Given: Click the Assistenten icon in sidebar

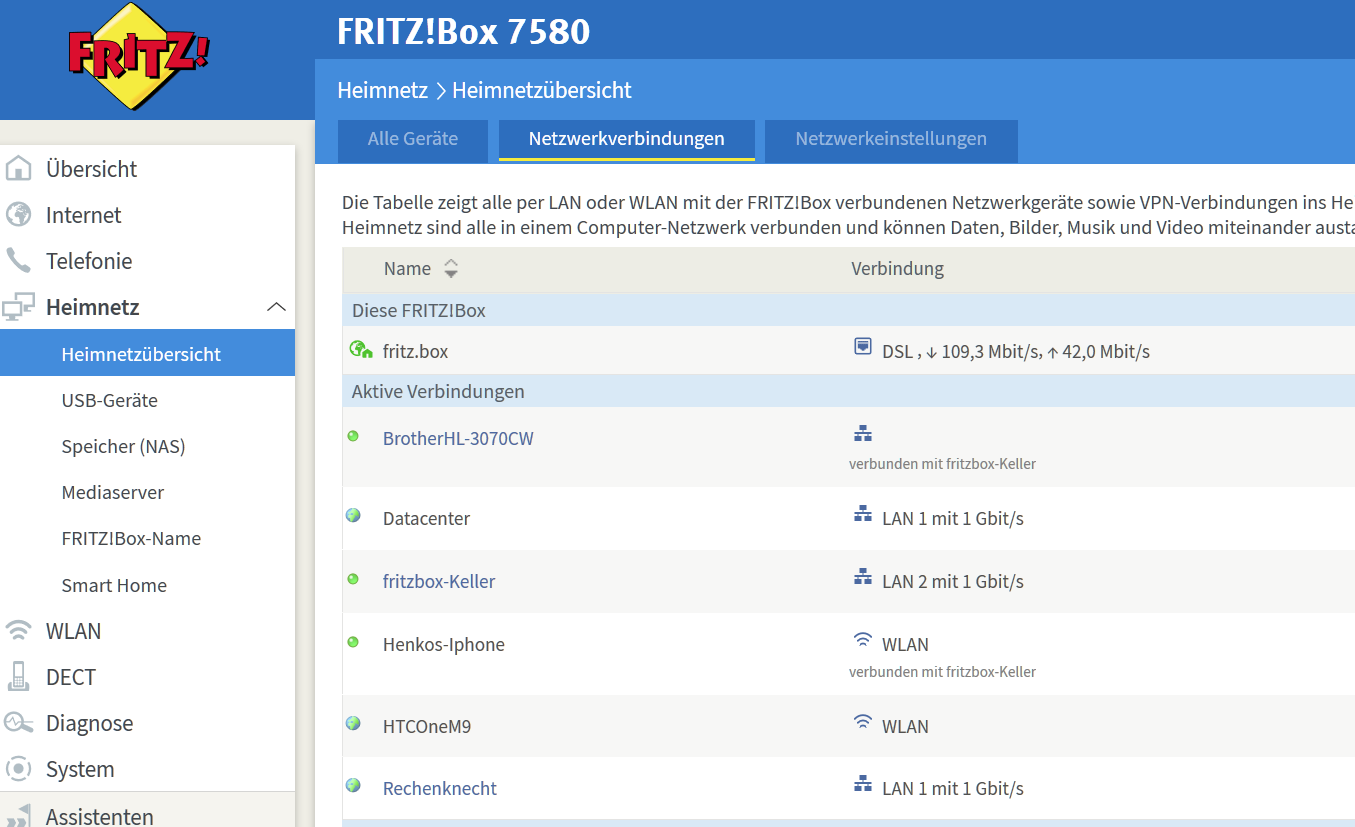Looking at the screenshot, I should pos(19,815).
